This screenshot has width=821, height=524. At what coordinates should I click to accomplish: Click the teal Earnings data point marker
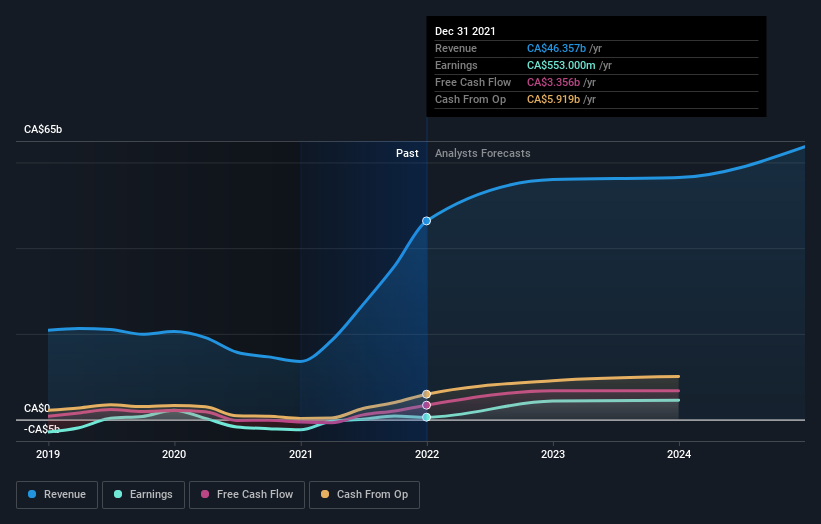pyautogui.click(x=427, y=417)
